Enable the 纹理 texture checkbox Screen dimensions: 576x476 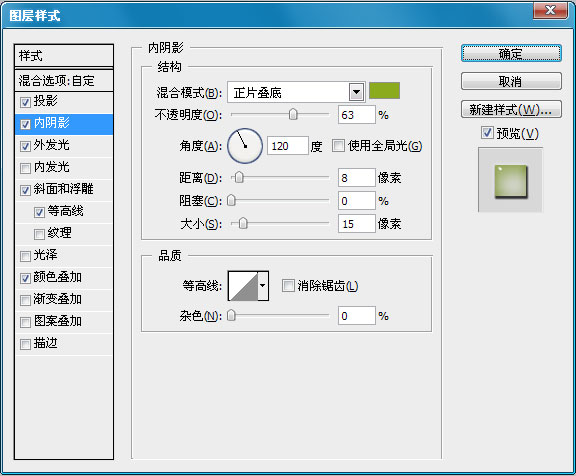pos(39,234)
